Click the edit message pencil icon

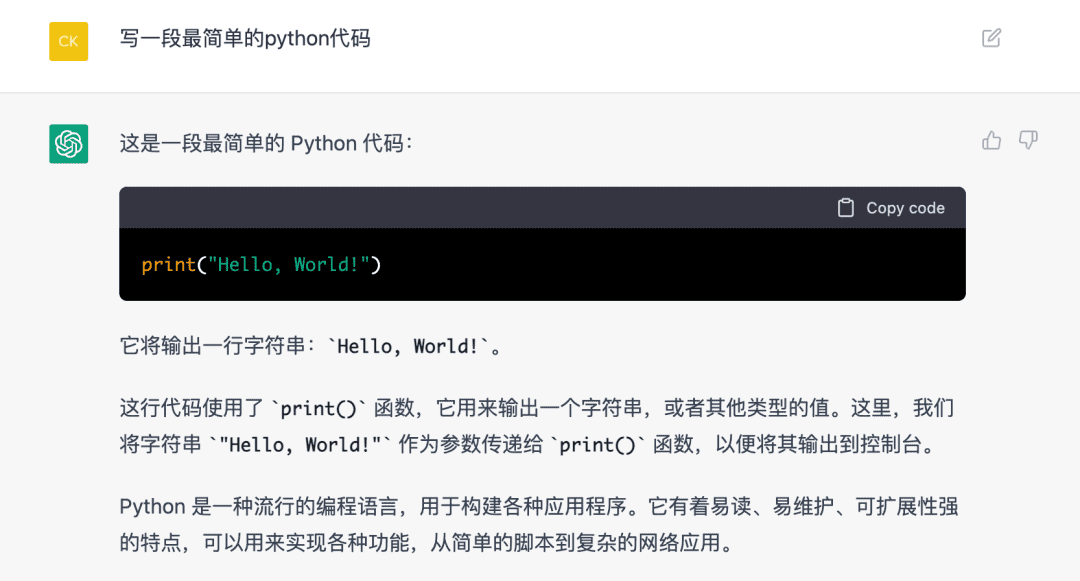pos(991,38)
